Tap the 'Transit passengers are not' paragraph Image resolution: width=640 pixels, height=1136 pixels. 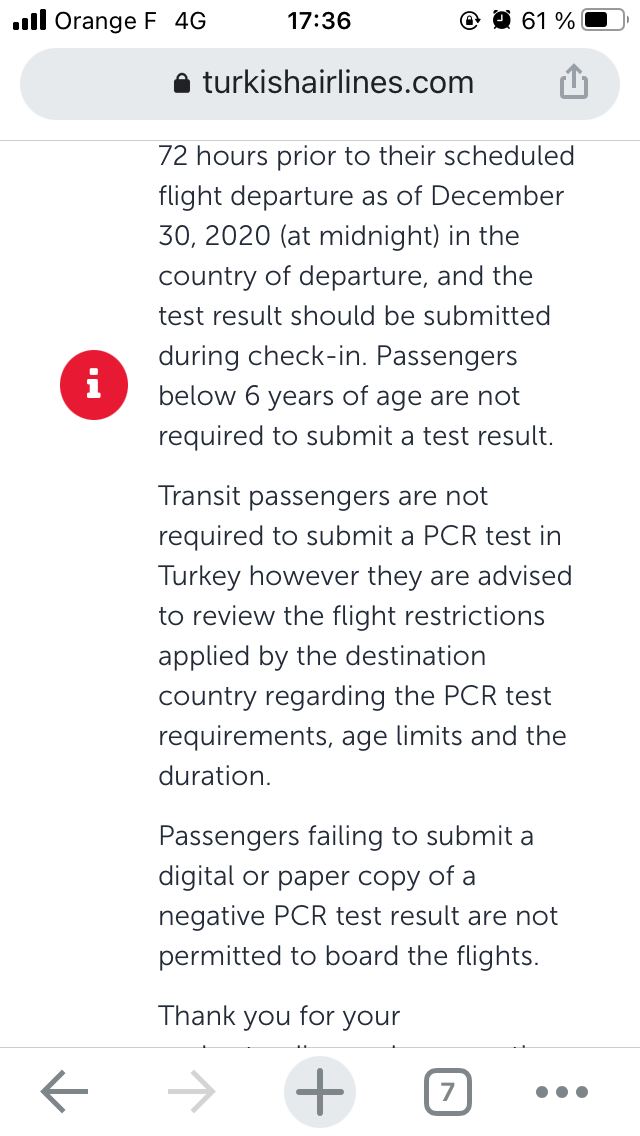[x=365, y=635]
